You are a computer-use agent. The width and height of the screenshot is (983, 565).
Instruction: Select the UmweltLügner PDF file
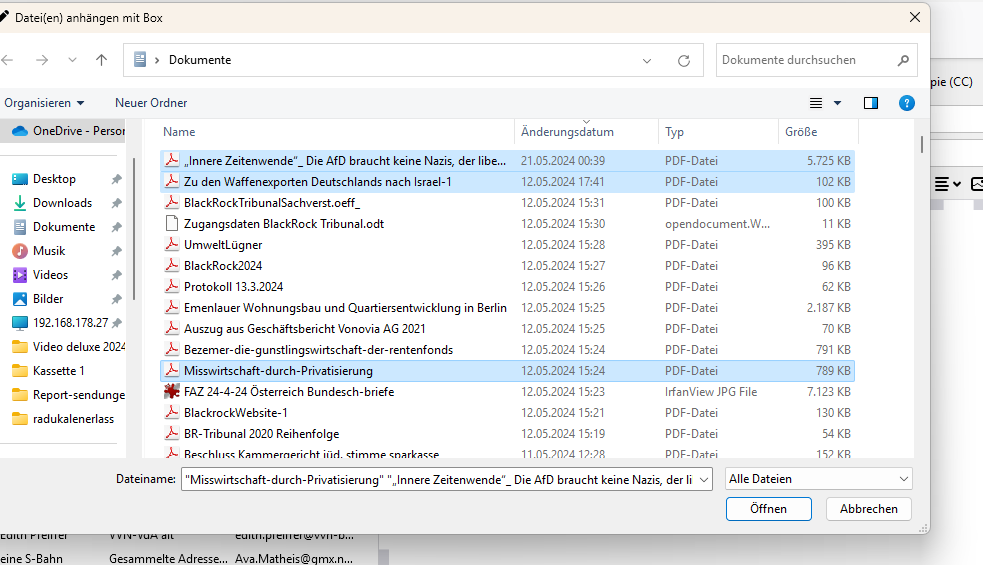pyautogui.click(x=223, y=245)
